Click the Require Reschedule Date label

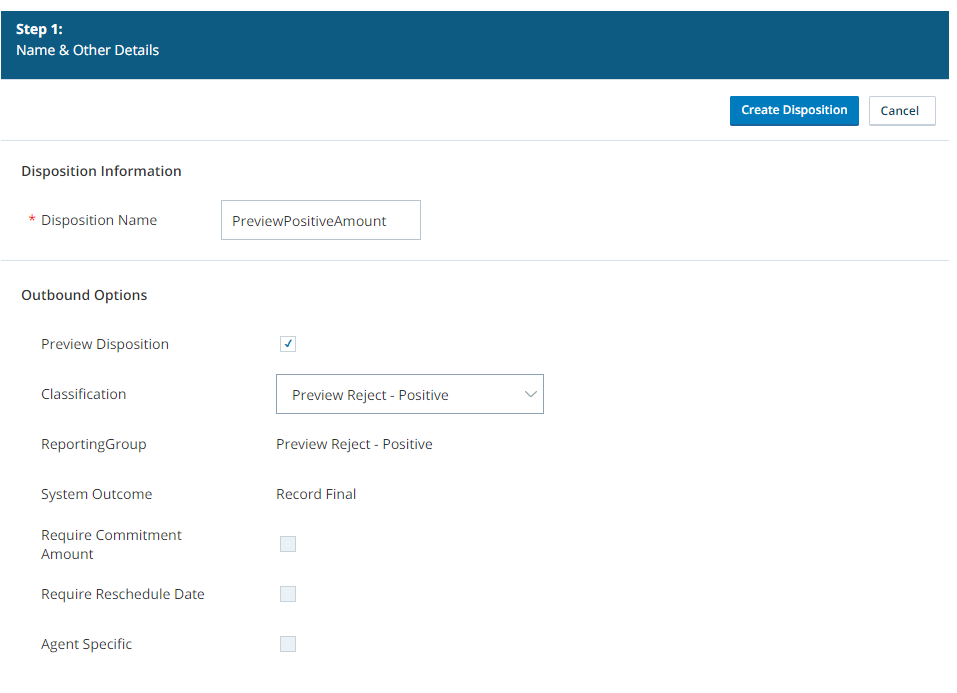coord(123,594)
